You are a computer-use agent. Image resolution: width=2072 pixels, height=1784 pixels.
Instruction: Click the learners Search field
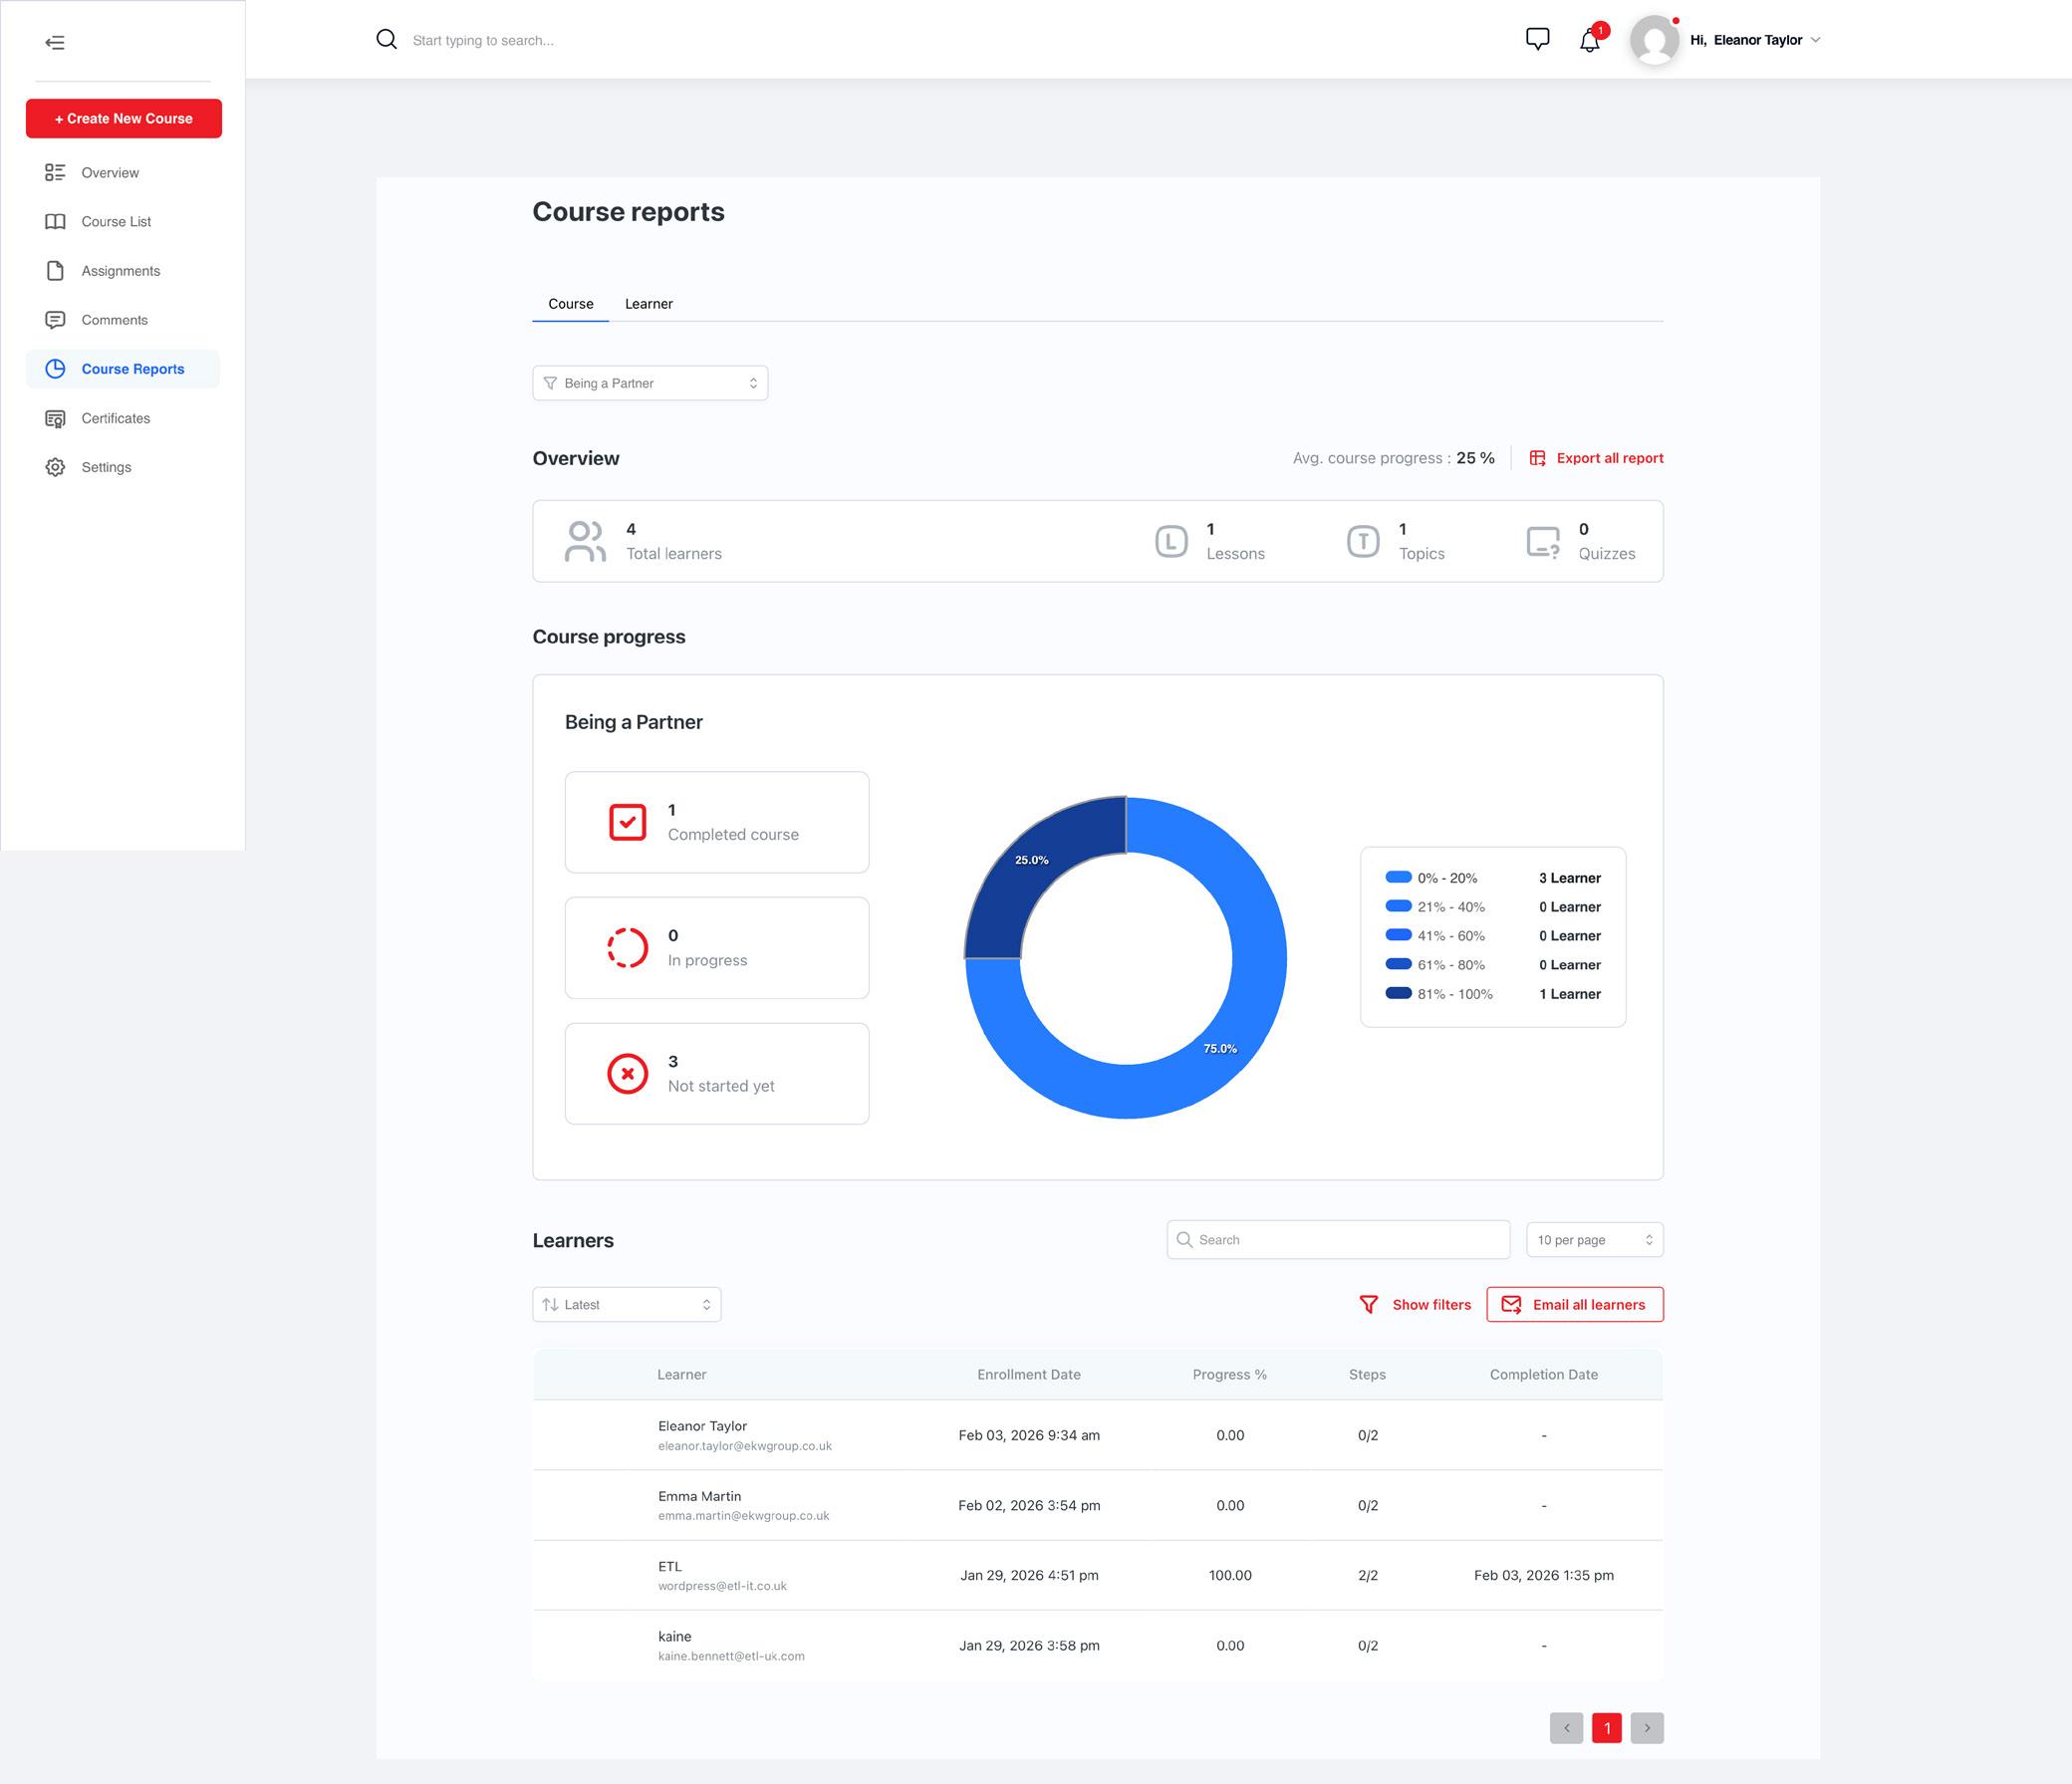coord(1338,1240)
